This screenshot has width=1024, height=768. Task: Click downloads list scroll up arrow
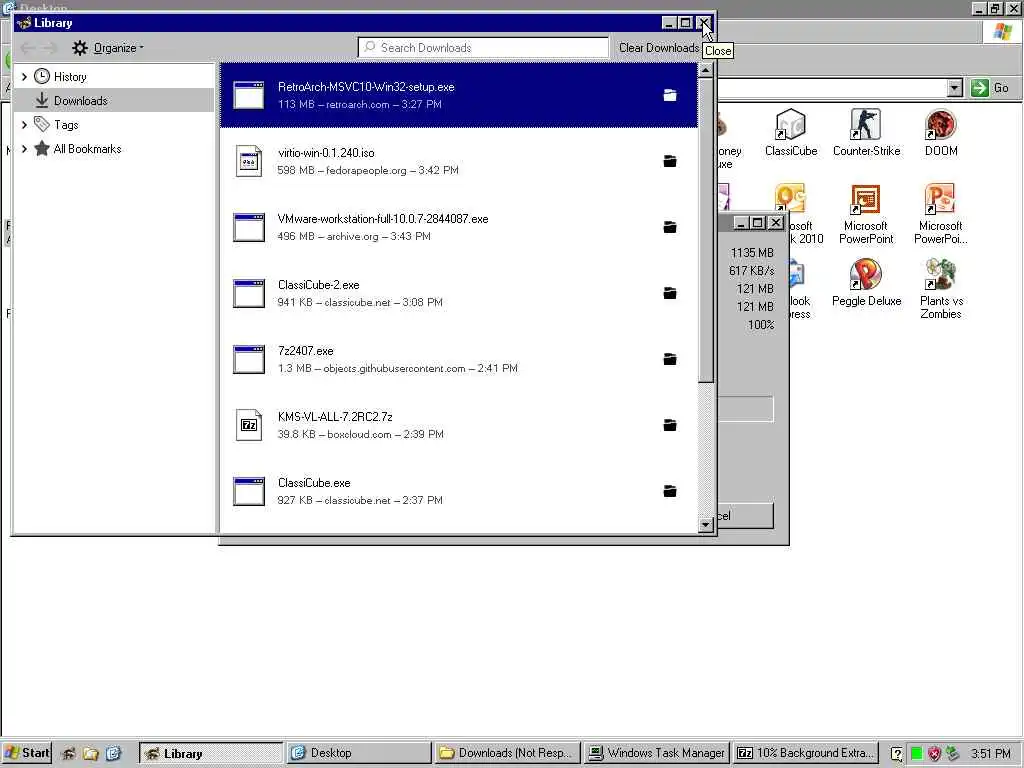(x=705, y=70)
